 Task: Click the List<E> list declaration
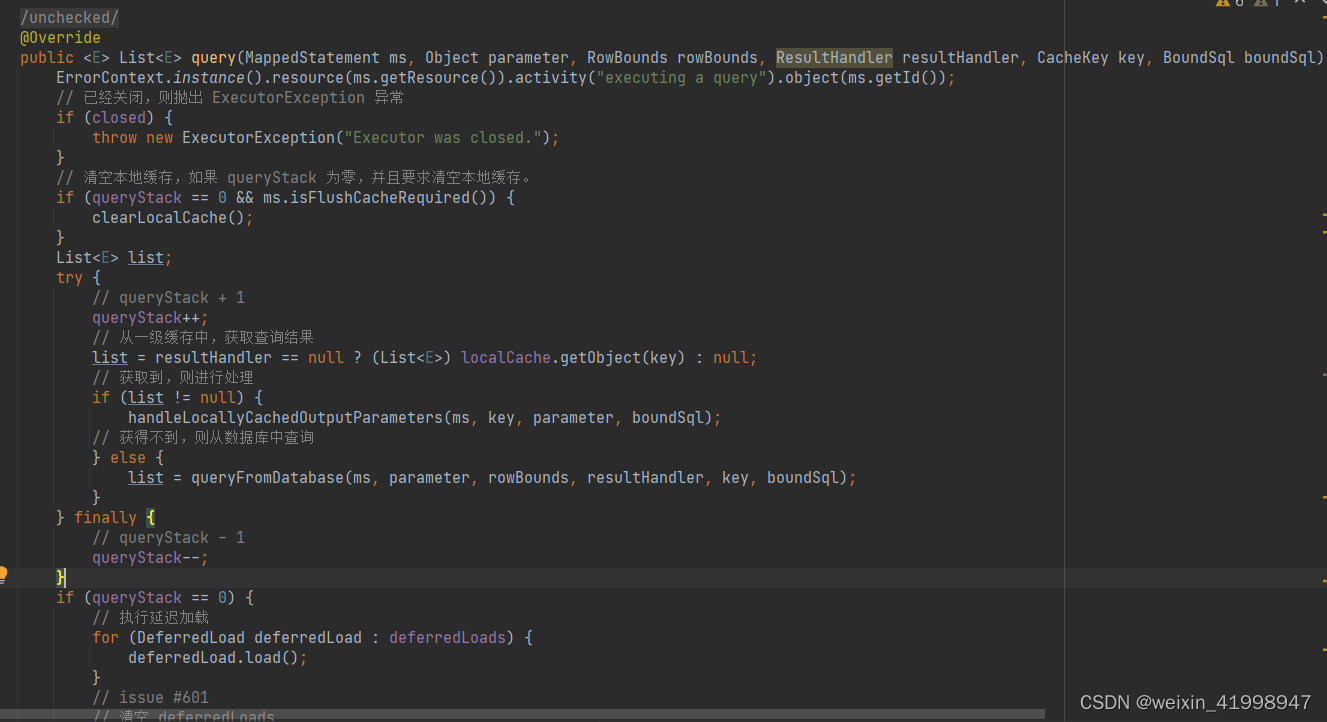114,258
